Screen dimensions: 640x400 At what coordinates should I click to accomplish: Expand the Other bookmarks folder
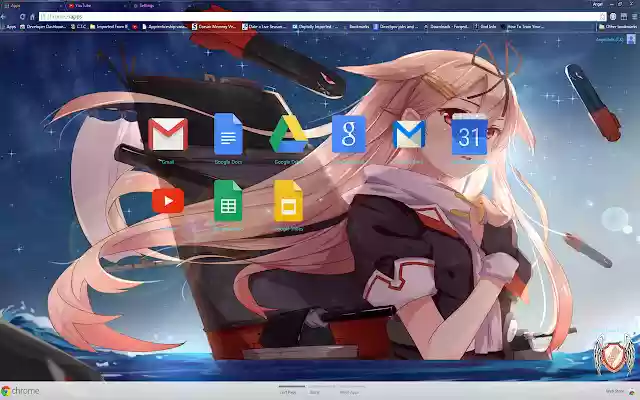[x=618, y=27]
